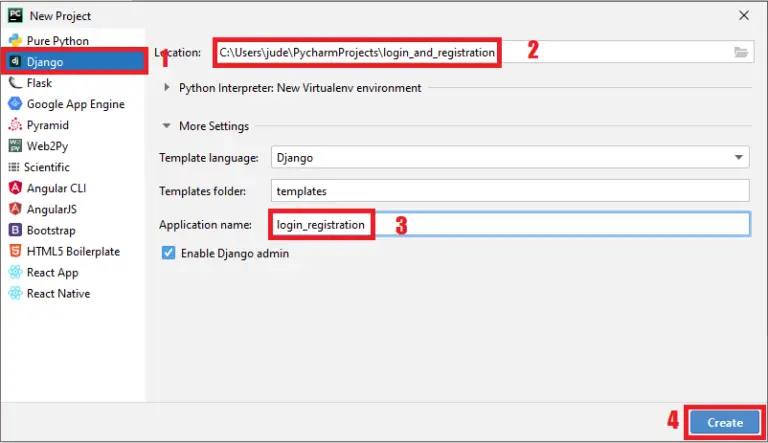Select the Angular CLI icon
Image resolution: width=768 pixels, height=443 pixels.
[x=15, y=188]
